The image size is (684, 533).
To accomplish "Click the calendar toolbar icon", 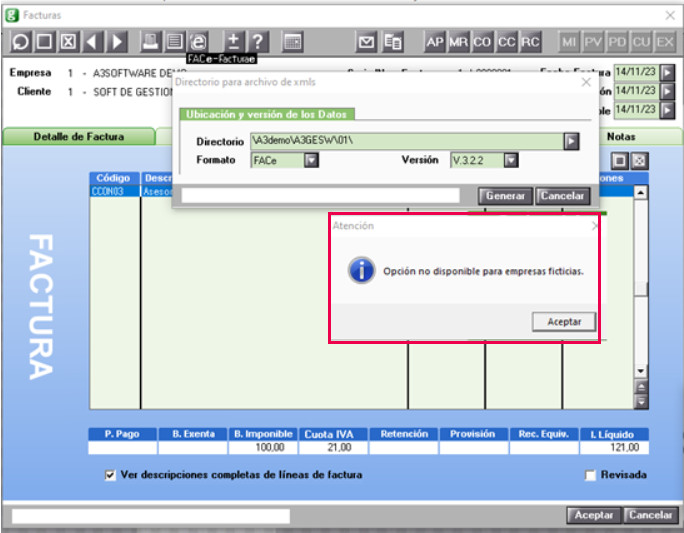I will (292, 42).
